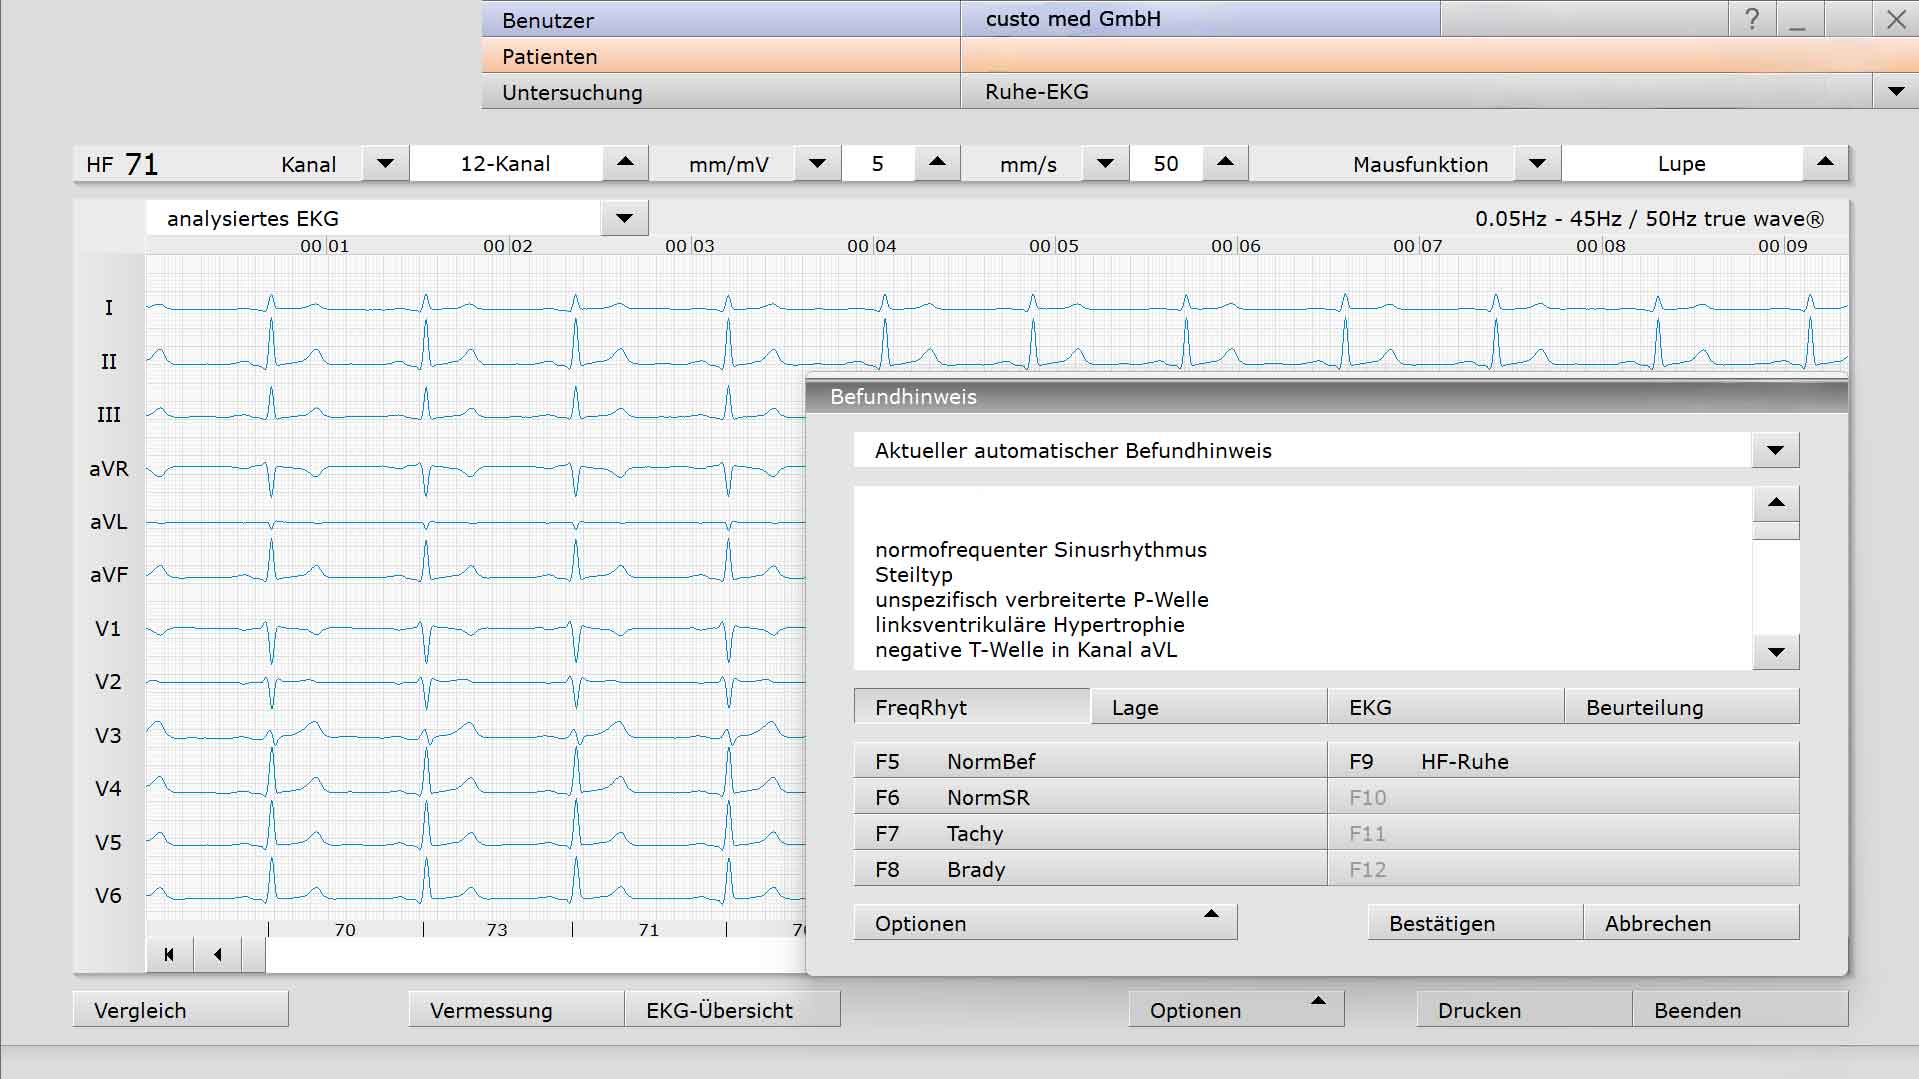The height and width of the screenshot is (1079, 1919).
Task: Click the 'linksventrikuläre Hypertrophie' finding line
Action: click(x=1029, y=625)
